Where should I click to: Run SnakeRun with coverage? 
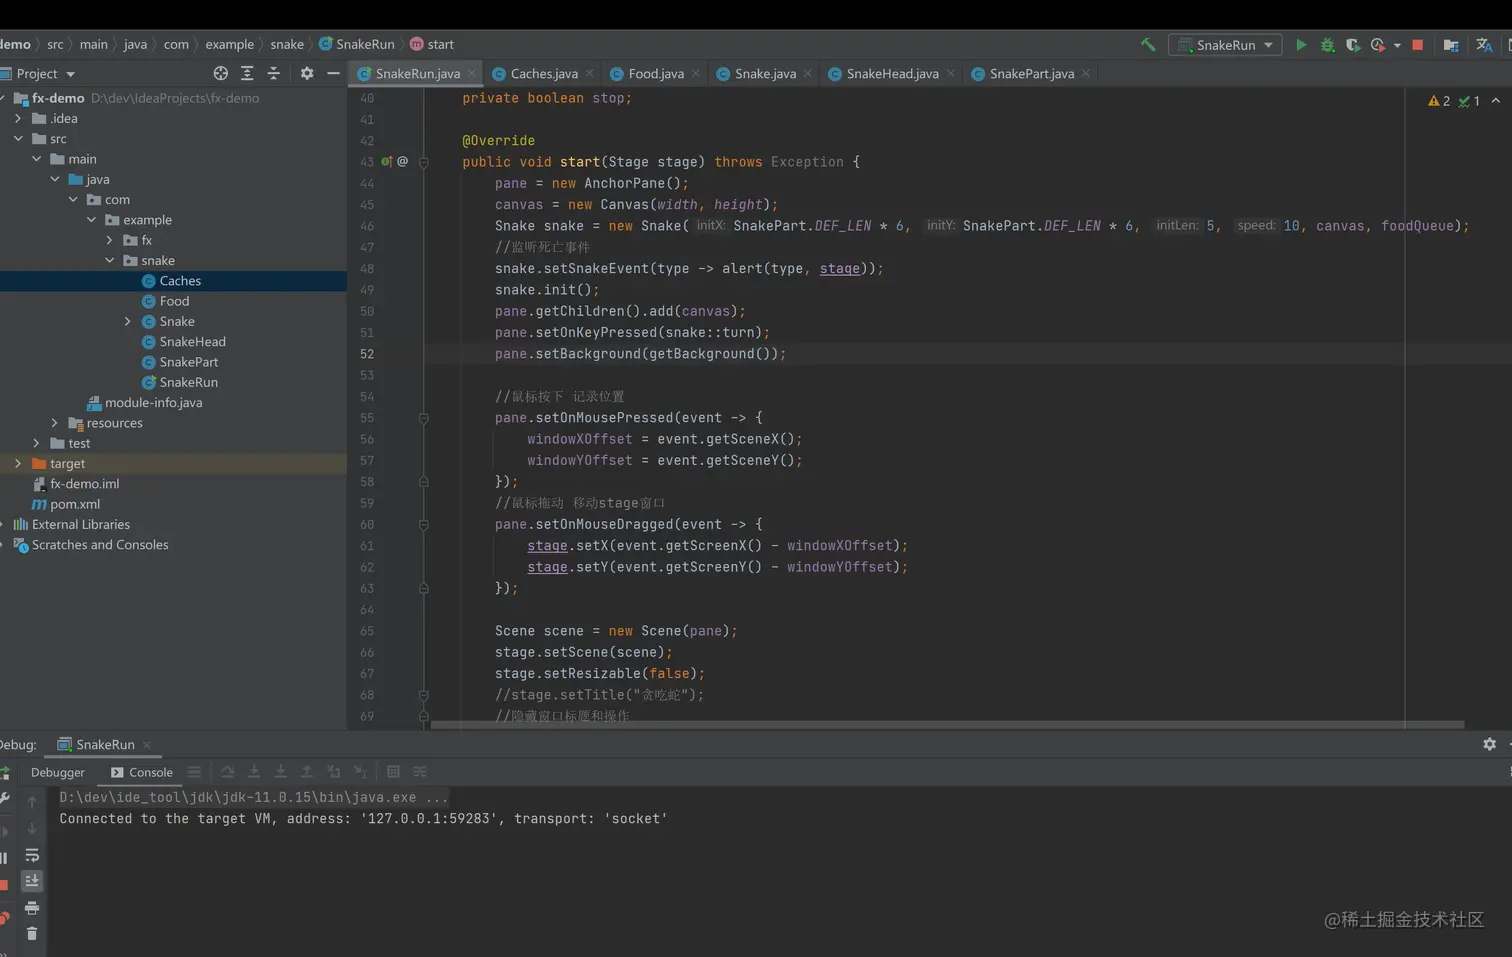click(1353, 45)
